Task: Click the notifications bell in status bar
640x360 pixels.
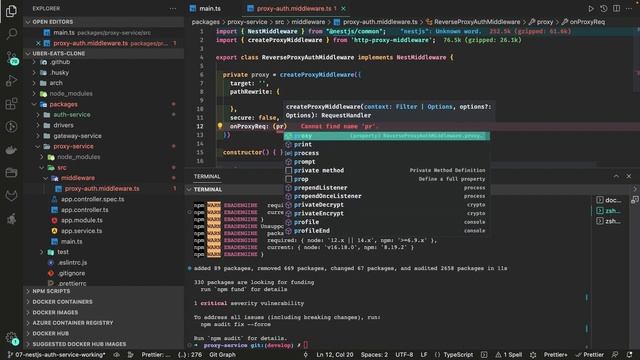Action: pos(629,355)
